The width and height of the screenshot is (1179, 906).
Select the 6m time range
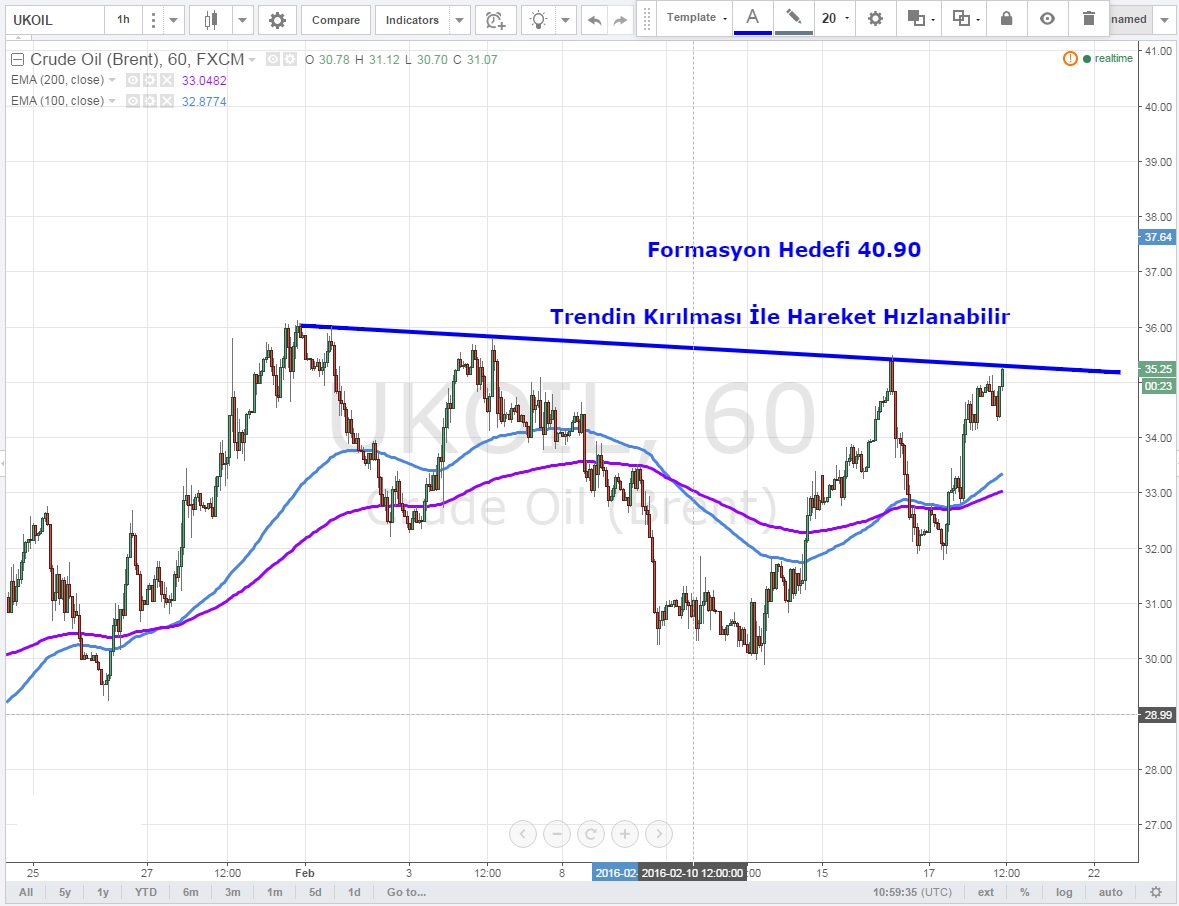[x=190, y=892]
